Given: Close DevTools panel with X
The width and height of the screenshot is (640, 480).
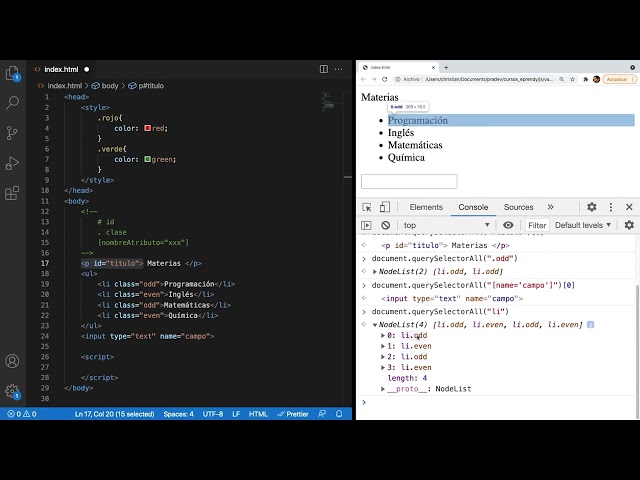Looking at the screenshot, I should pos(629,207).
